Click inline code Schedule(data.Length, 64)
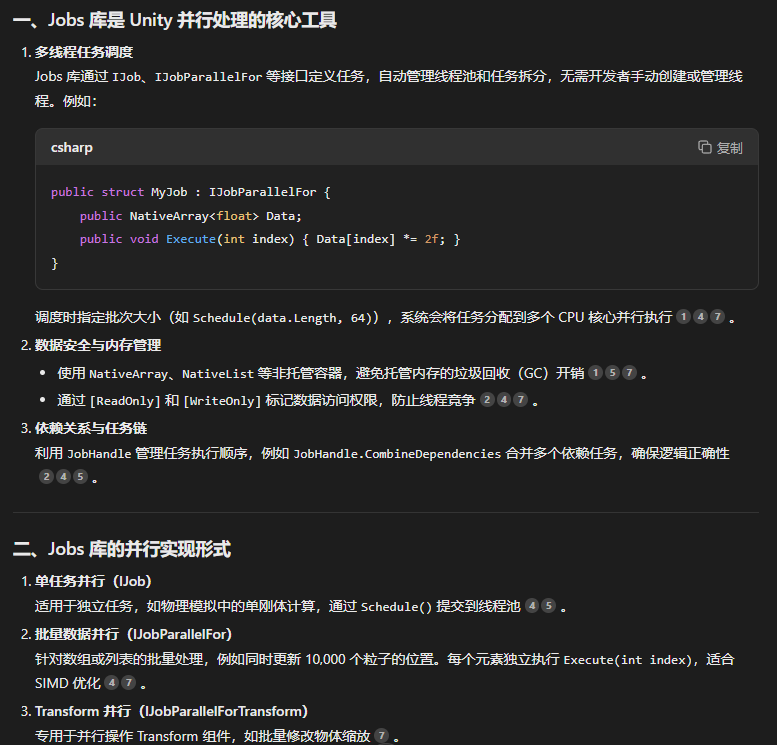Viewport: 777px width, 745px height. pyautogui.click(x=282, y=318)
